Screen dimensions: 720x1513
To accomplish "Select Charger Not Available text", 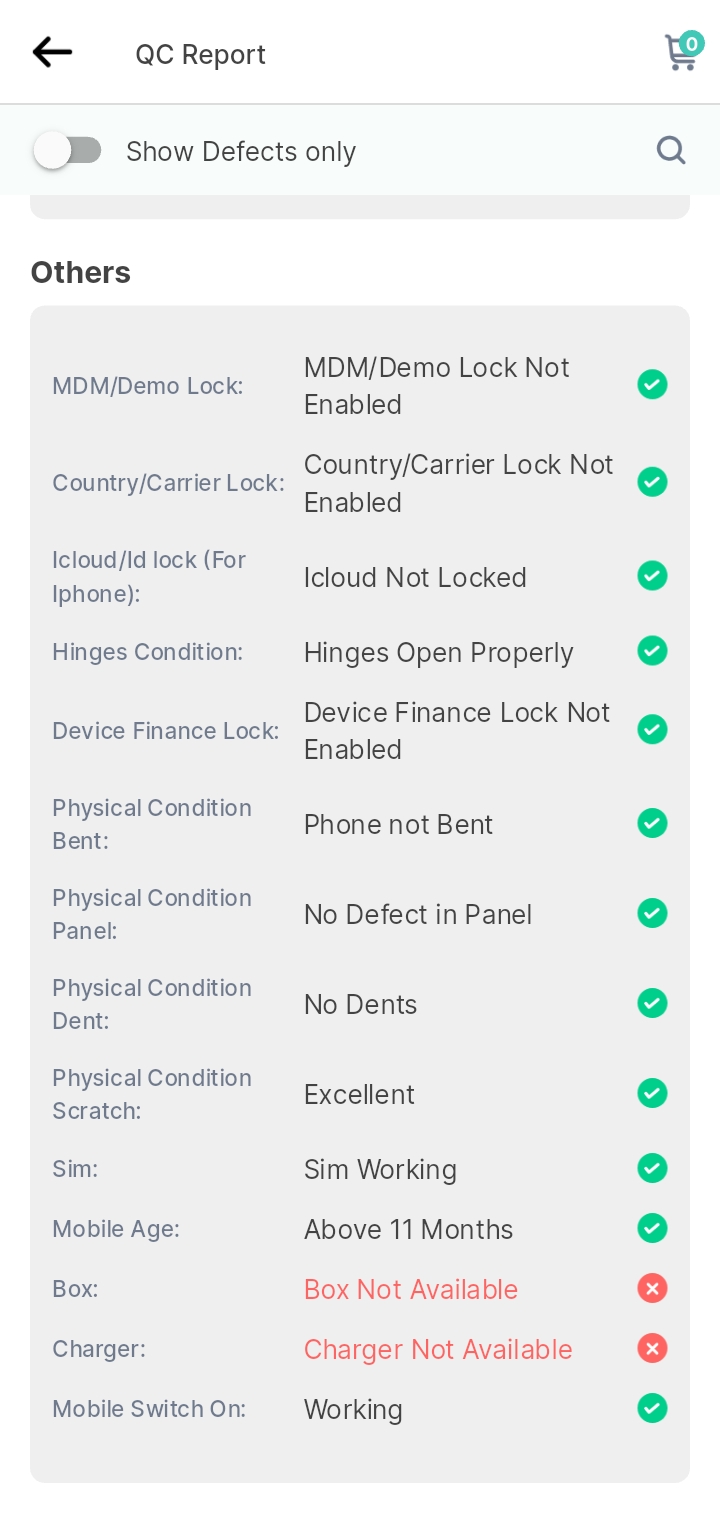I will pyautogui.click(x=438, y=1349).
